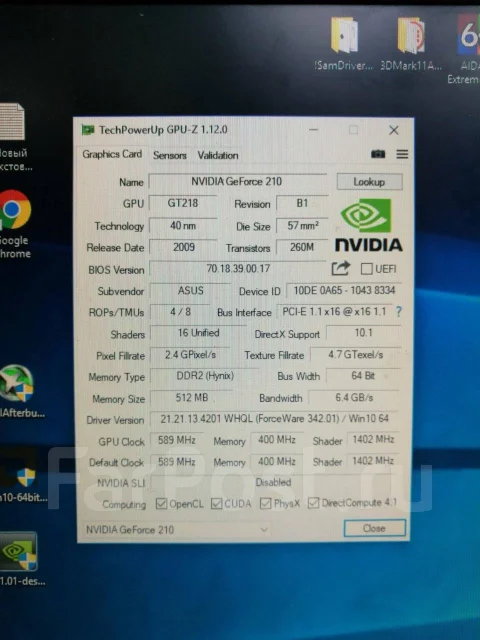
Task: Click the Revision field showing B1
Action: [302, 203]
